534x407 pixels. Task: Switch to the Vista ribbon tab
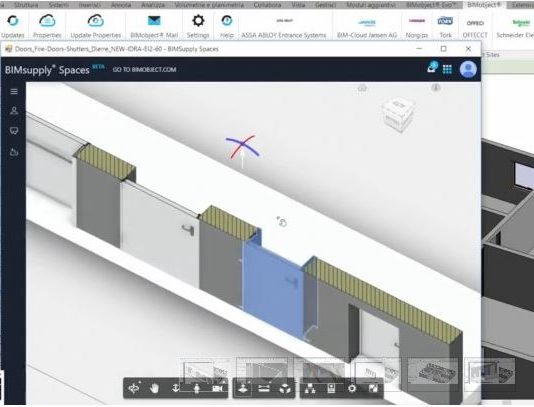298,5
